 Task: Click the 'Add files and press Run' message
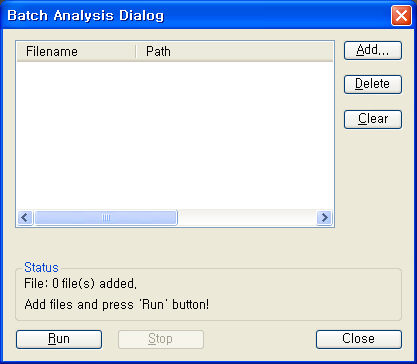(117, 304)
